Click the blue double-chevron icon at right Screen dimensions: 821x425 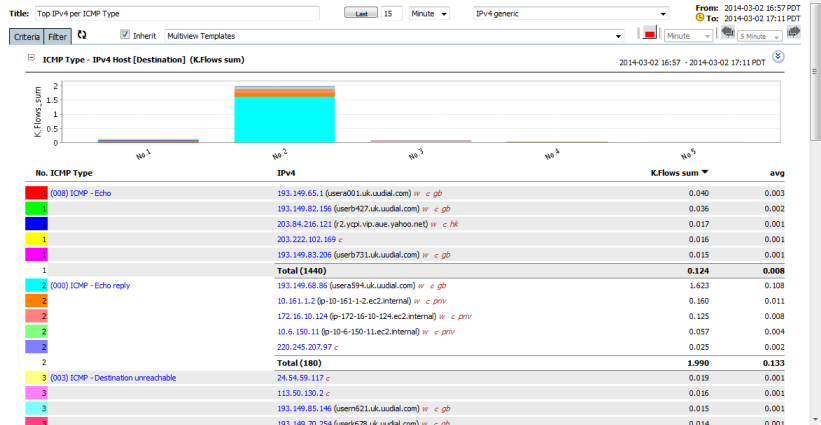pyautogui.click(x=778, y=56)
